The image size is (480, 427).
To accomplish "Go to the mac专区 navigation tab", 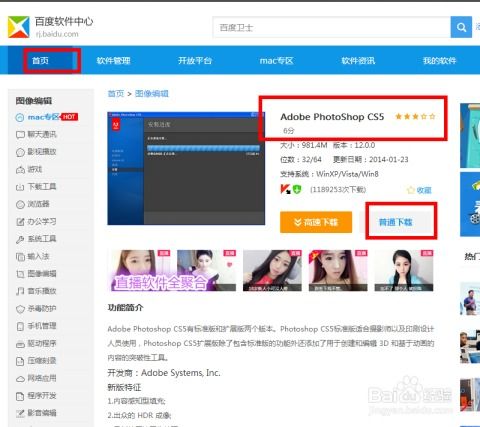I will (276, 61).
